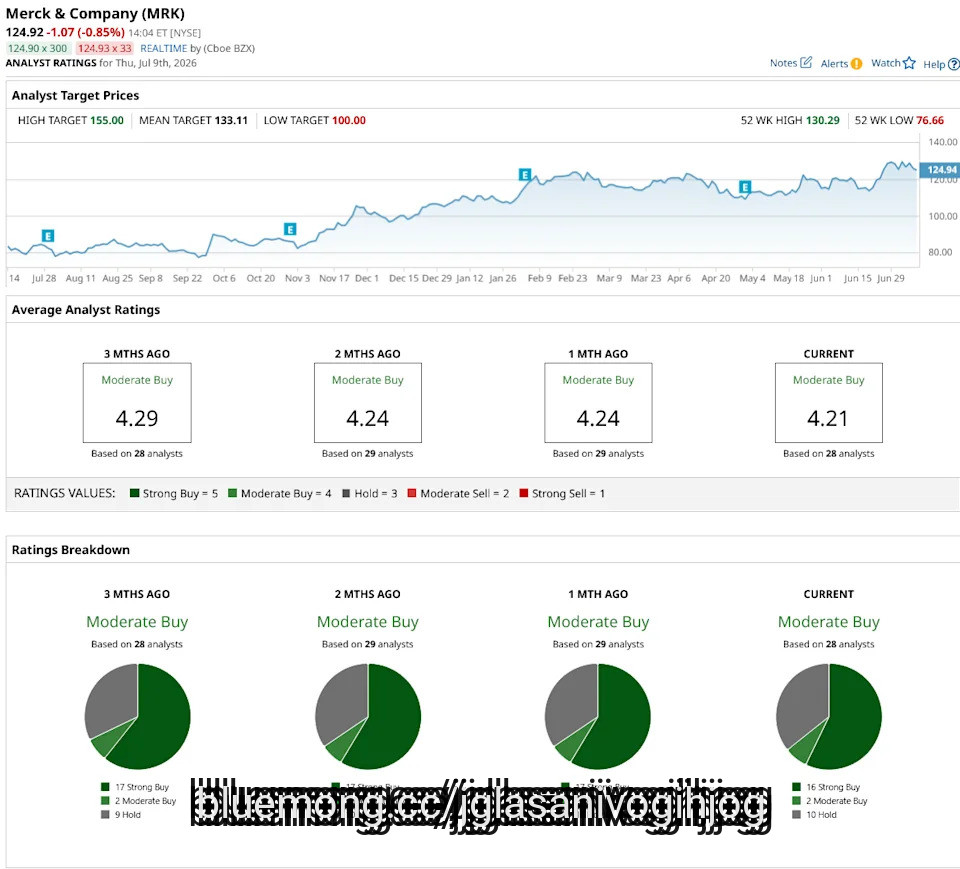Click the 80.00 price axis label

point(940,252)
